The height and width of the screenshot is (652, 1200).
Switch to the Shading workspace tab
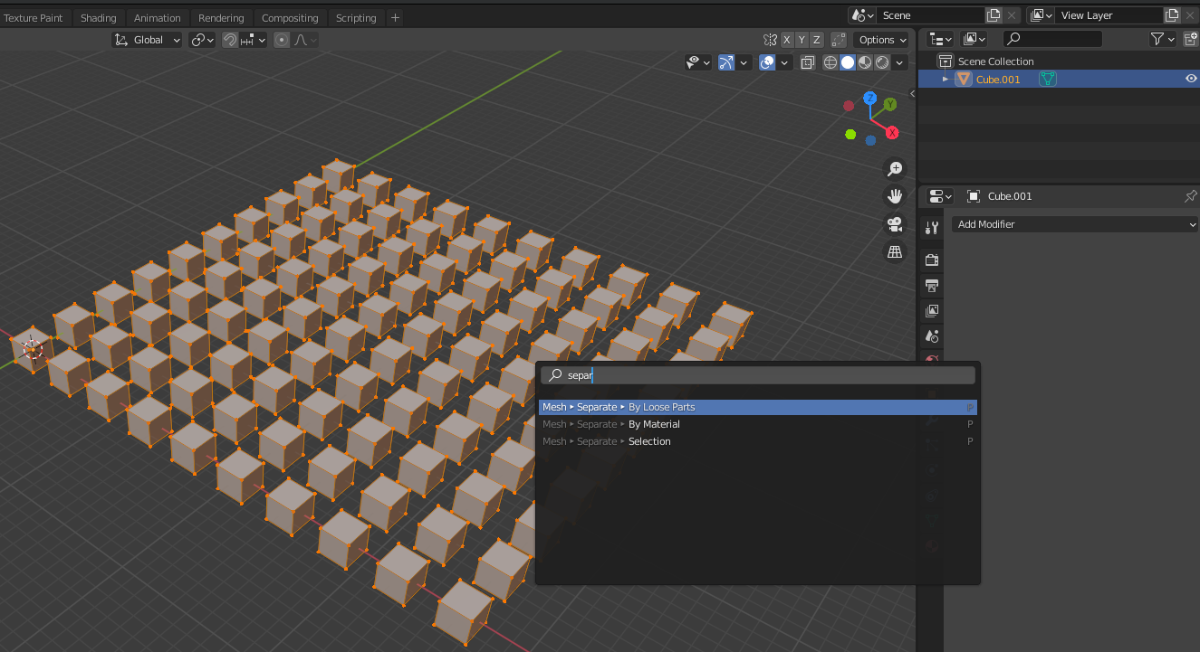pyautogui.click(x=98, y=18)
